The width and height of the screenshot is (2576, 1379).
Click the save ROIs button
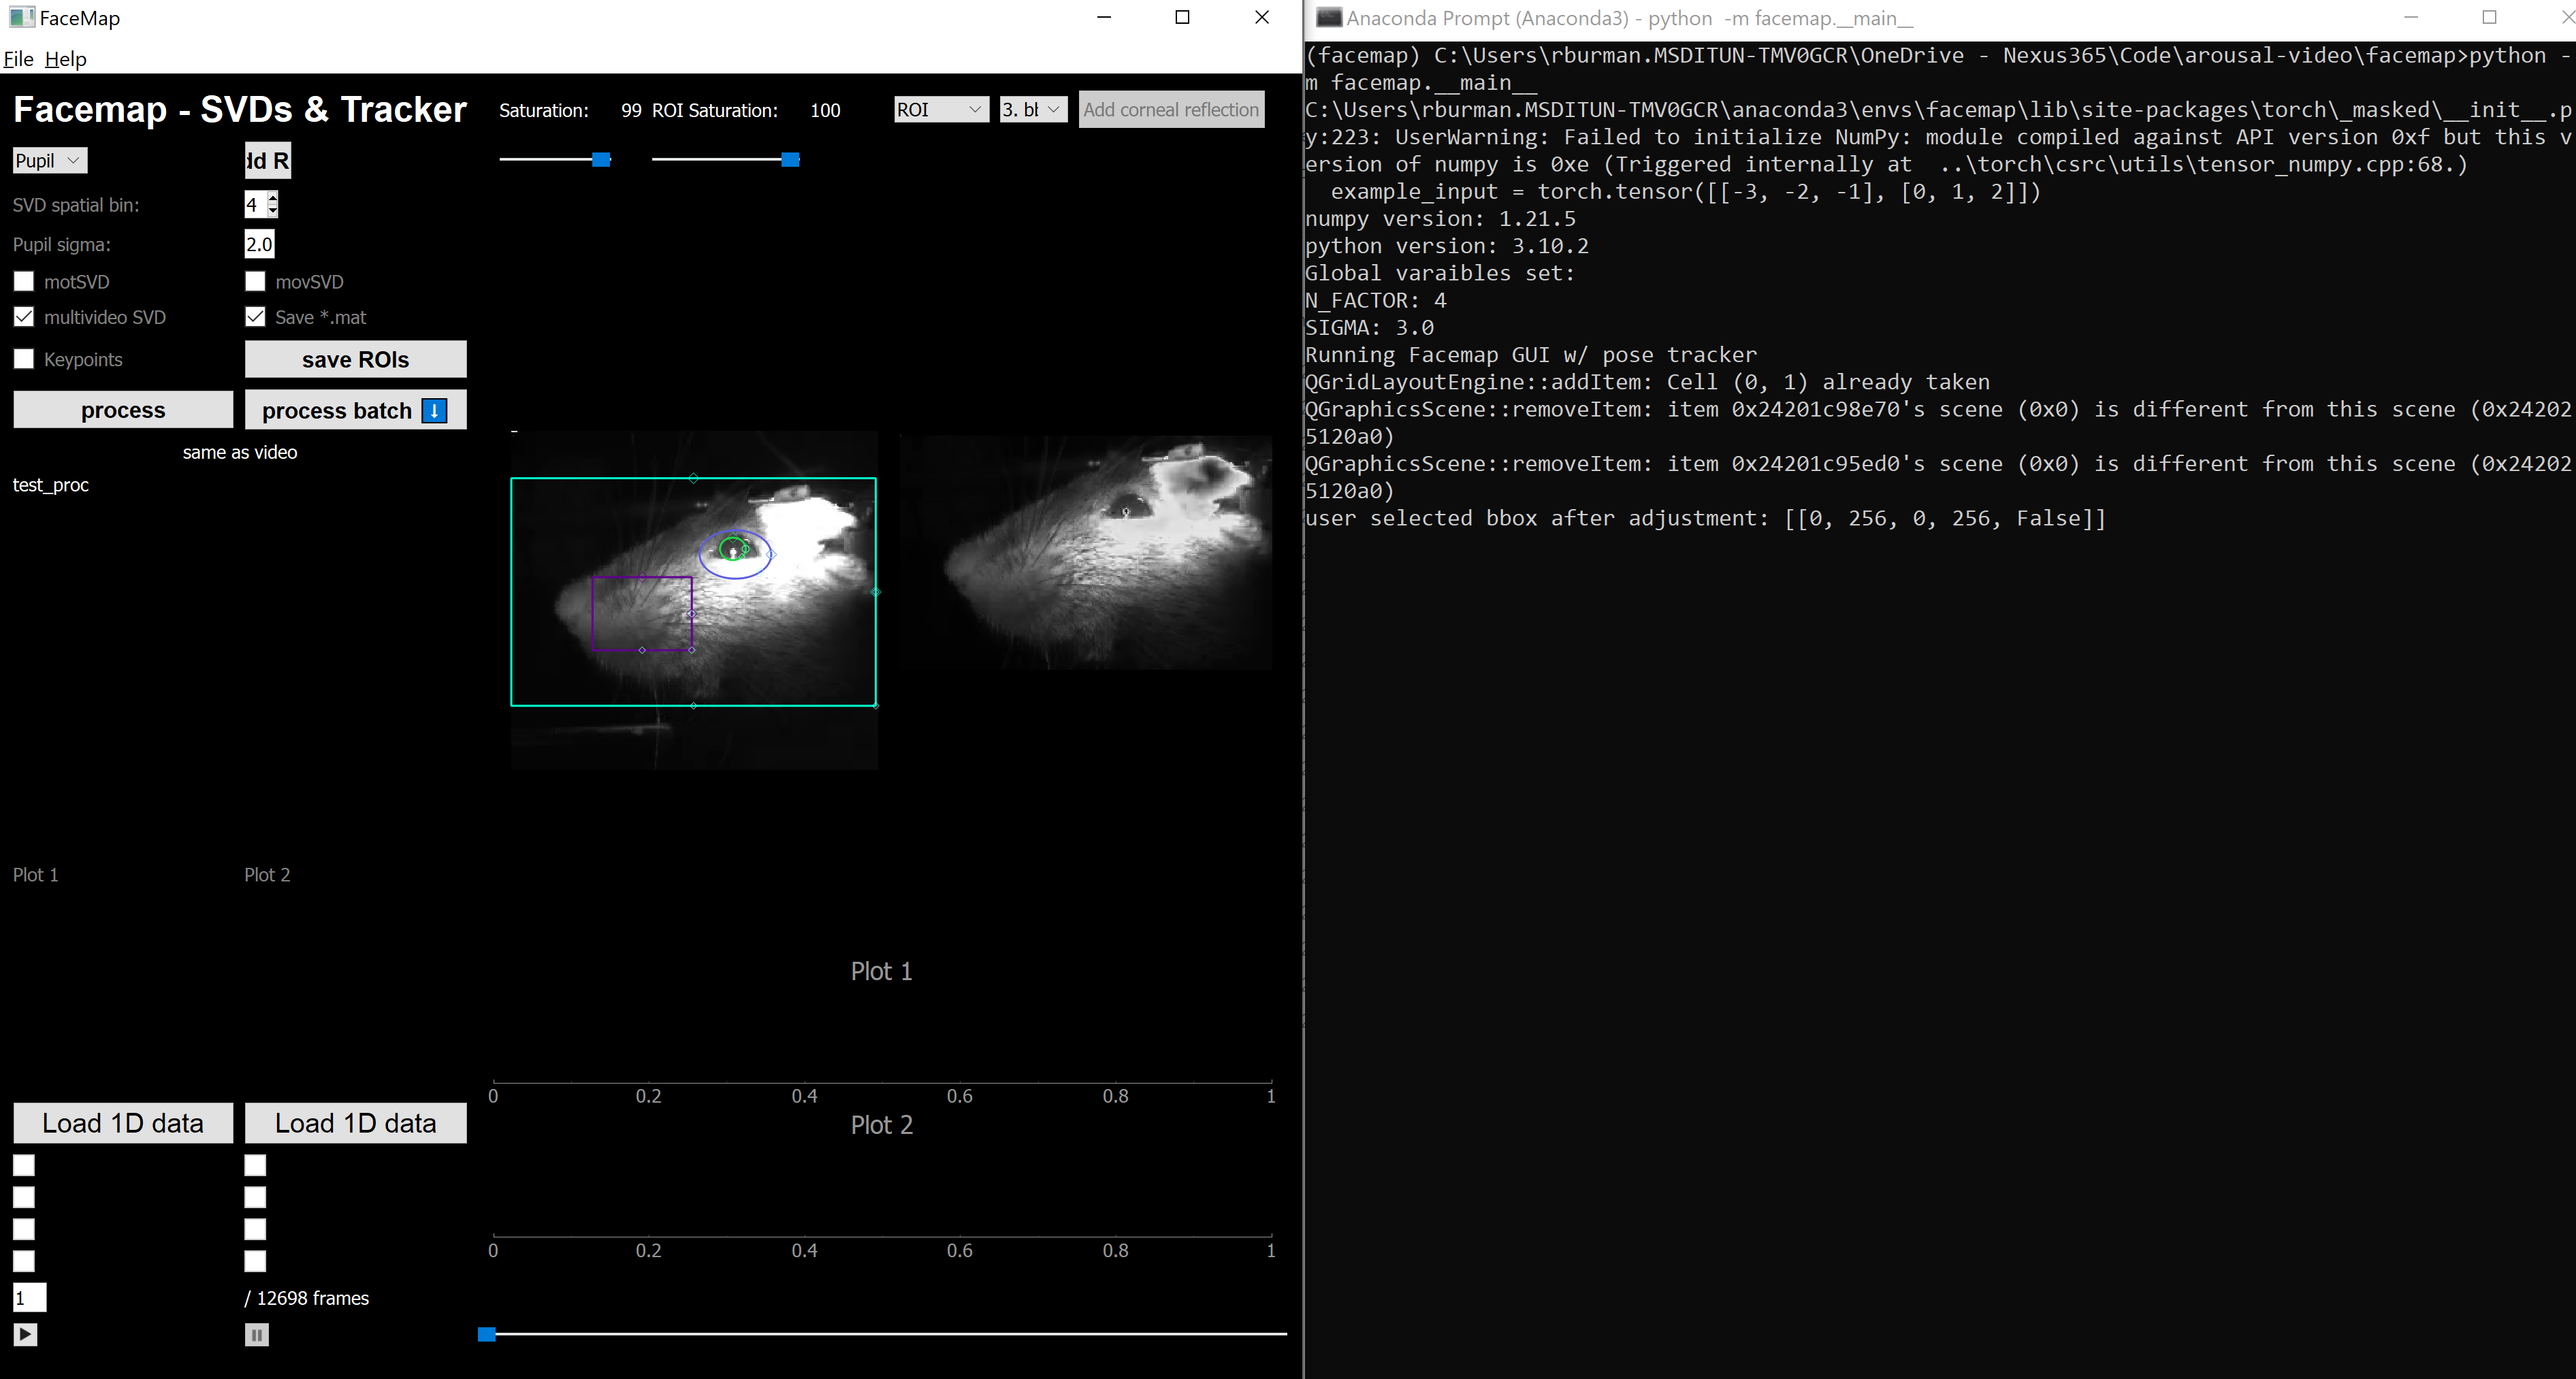pyautogui.click(x=355, y=359)
